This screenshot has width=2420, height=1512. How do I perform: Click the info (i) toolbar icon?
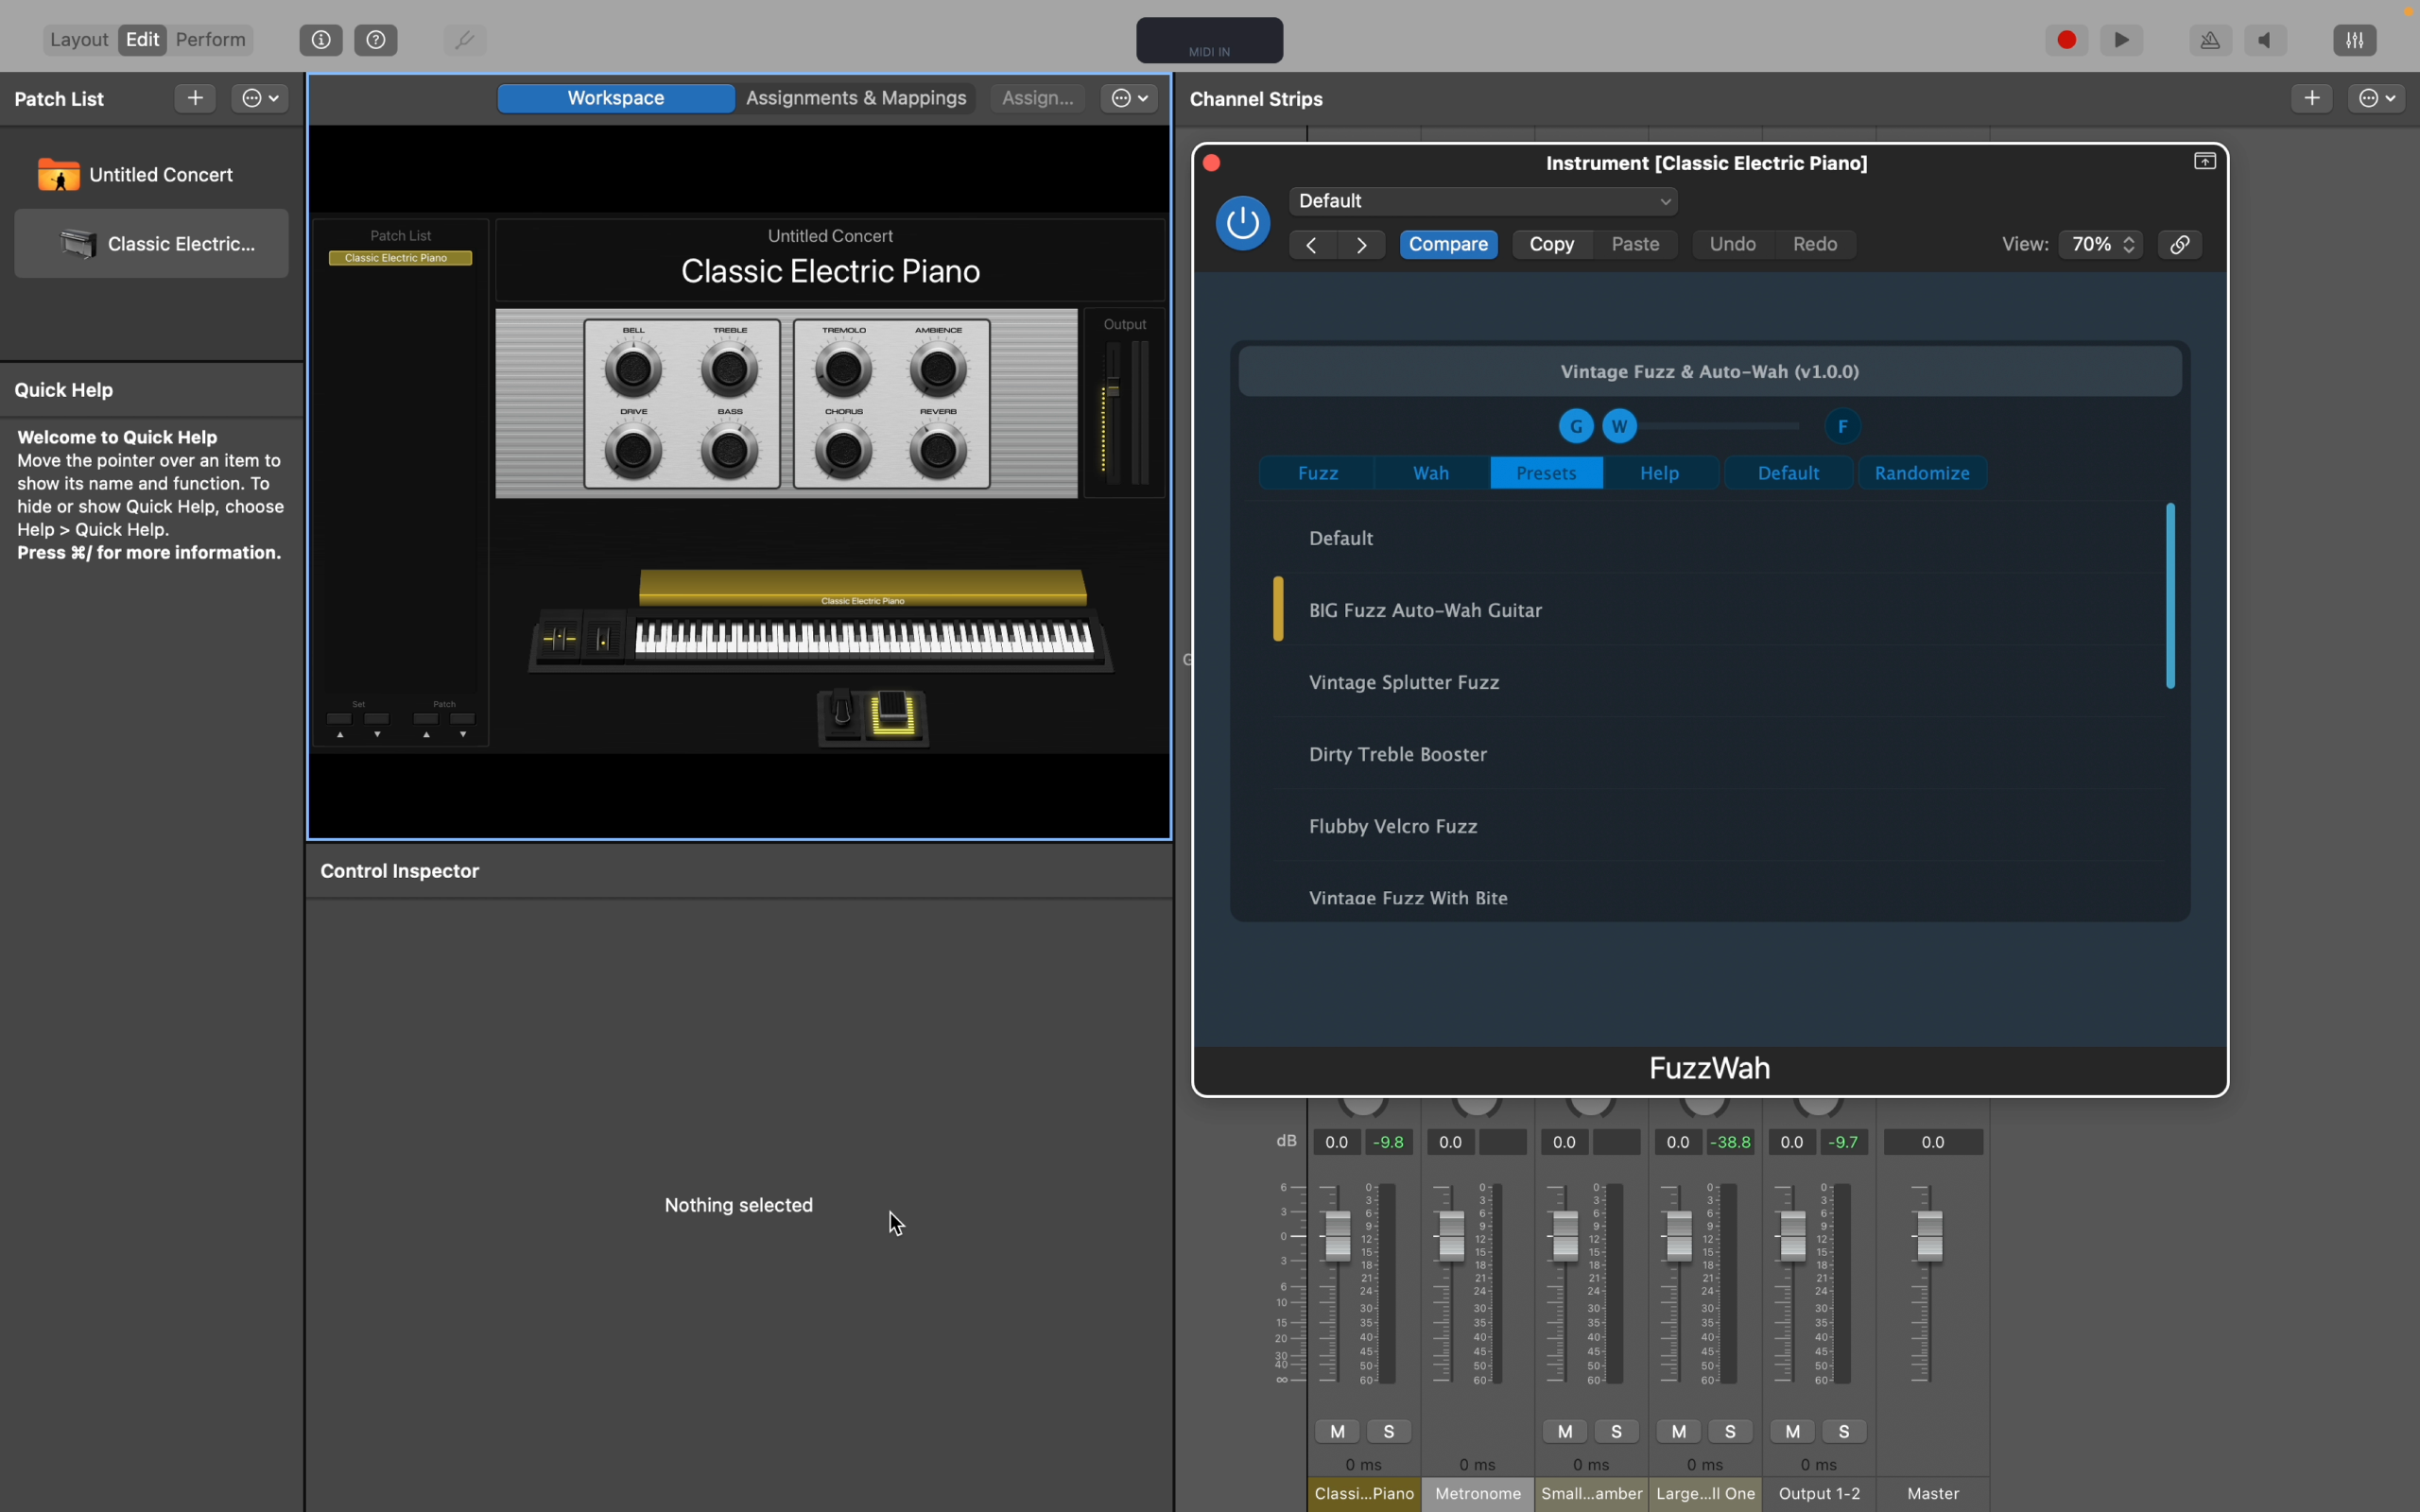[x=321, y=40]
